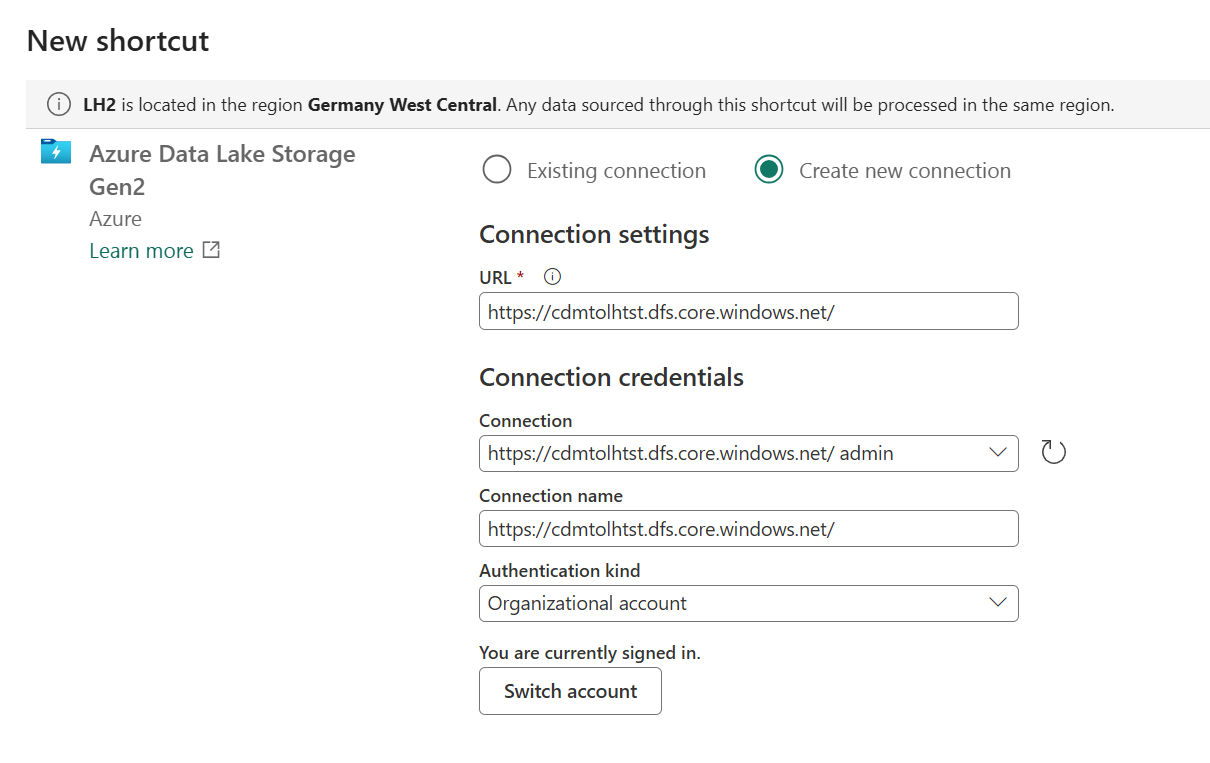Click the external link icon beside Learn more
1210x763 pixels.
(x=210, y=249)
